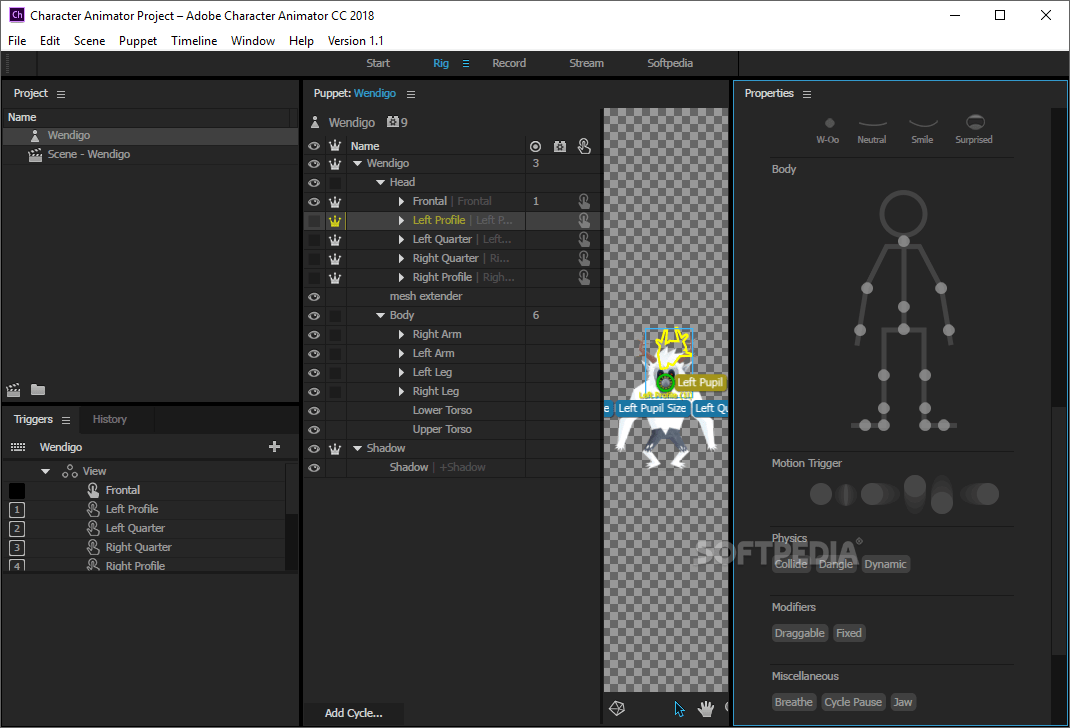Click the puppet figure icon next to Wendigo

click(315, 121)
